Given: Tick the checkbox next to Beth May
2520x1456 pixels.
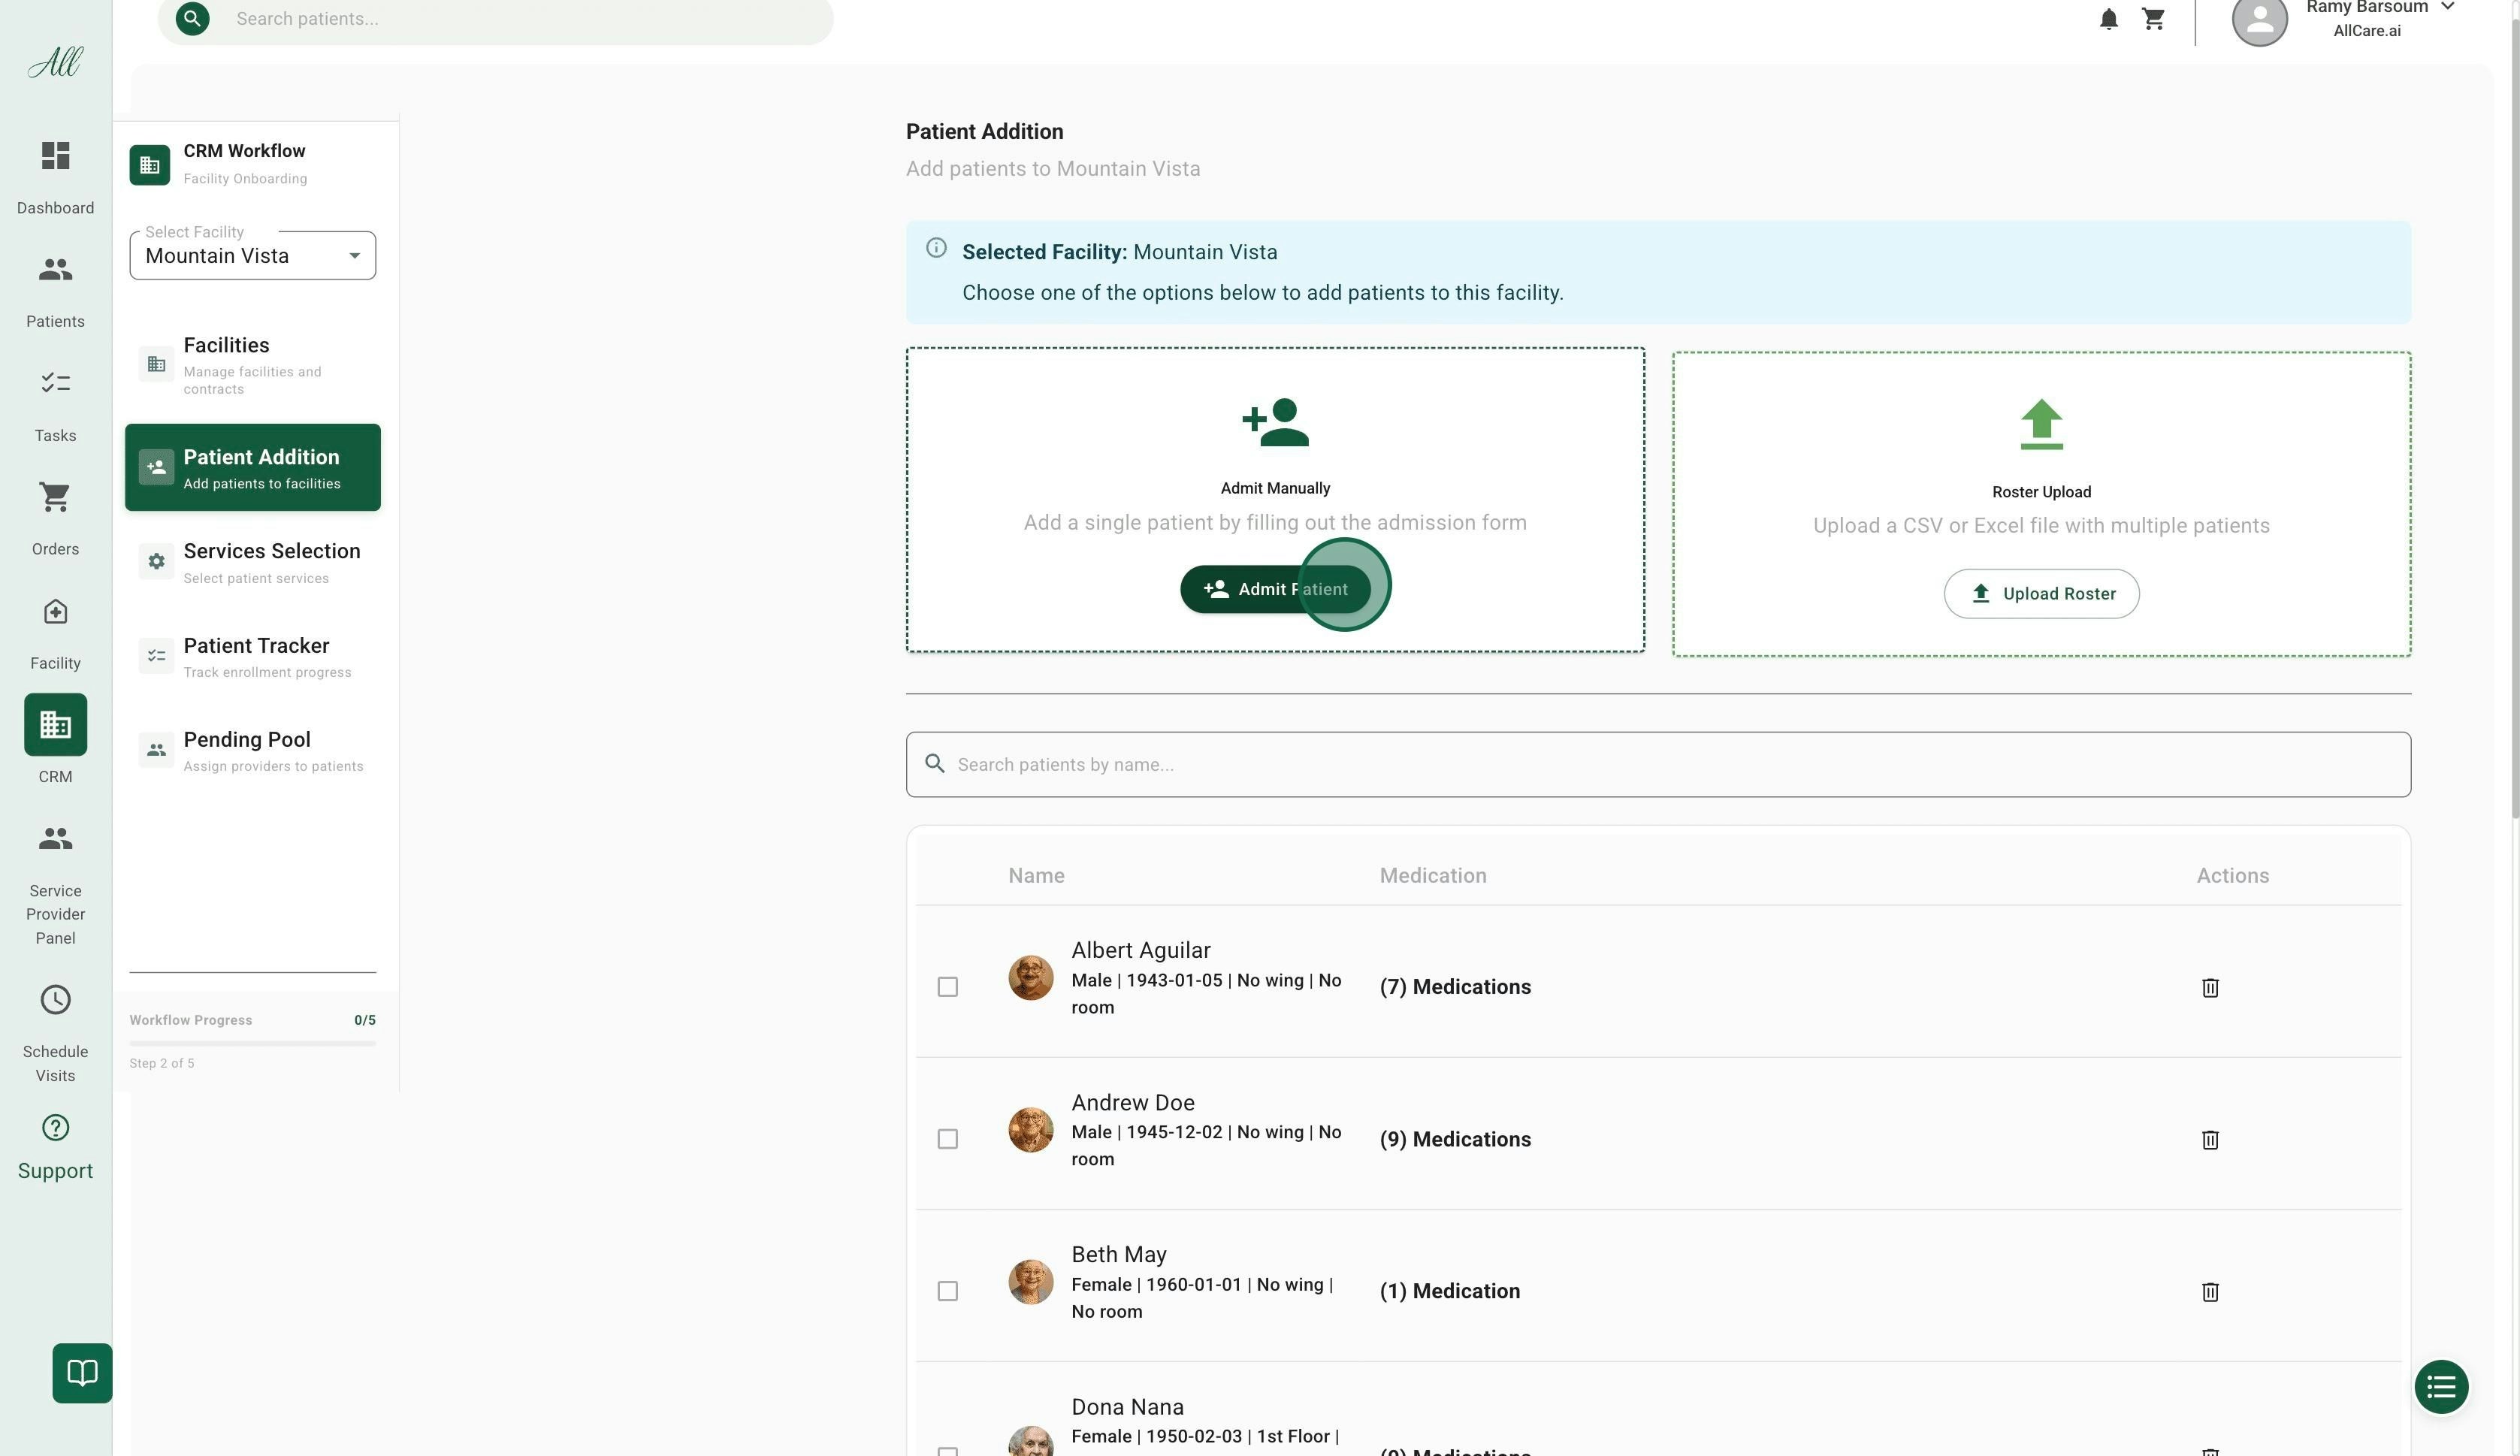Looking at the screenshot, I should tap(947, 1291).
